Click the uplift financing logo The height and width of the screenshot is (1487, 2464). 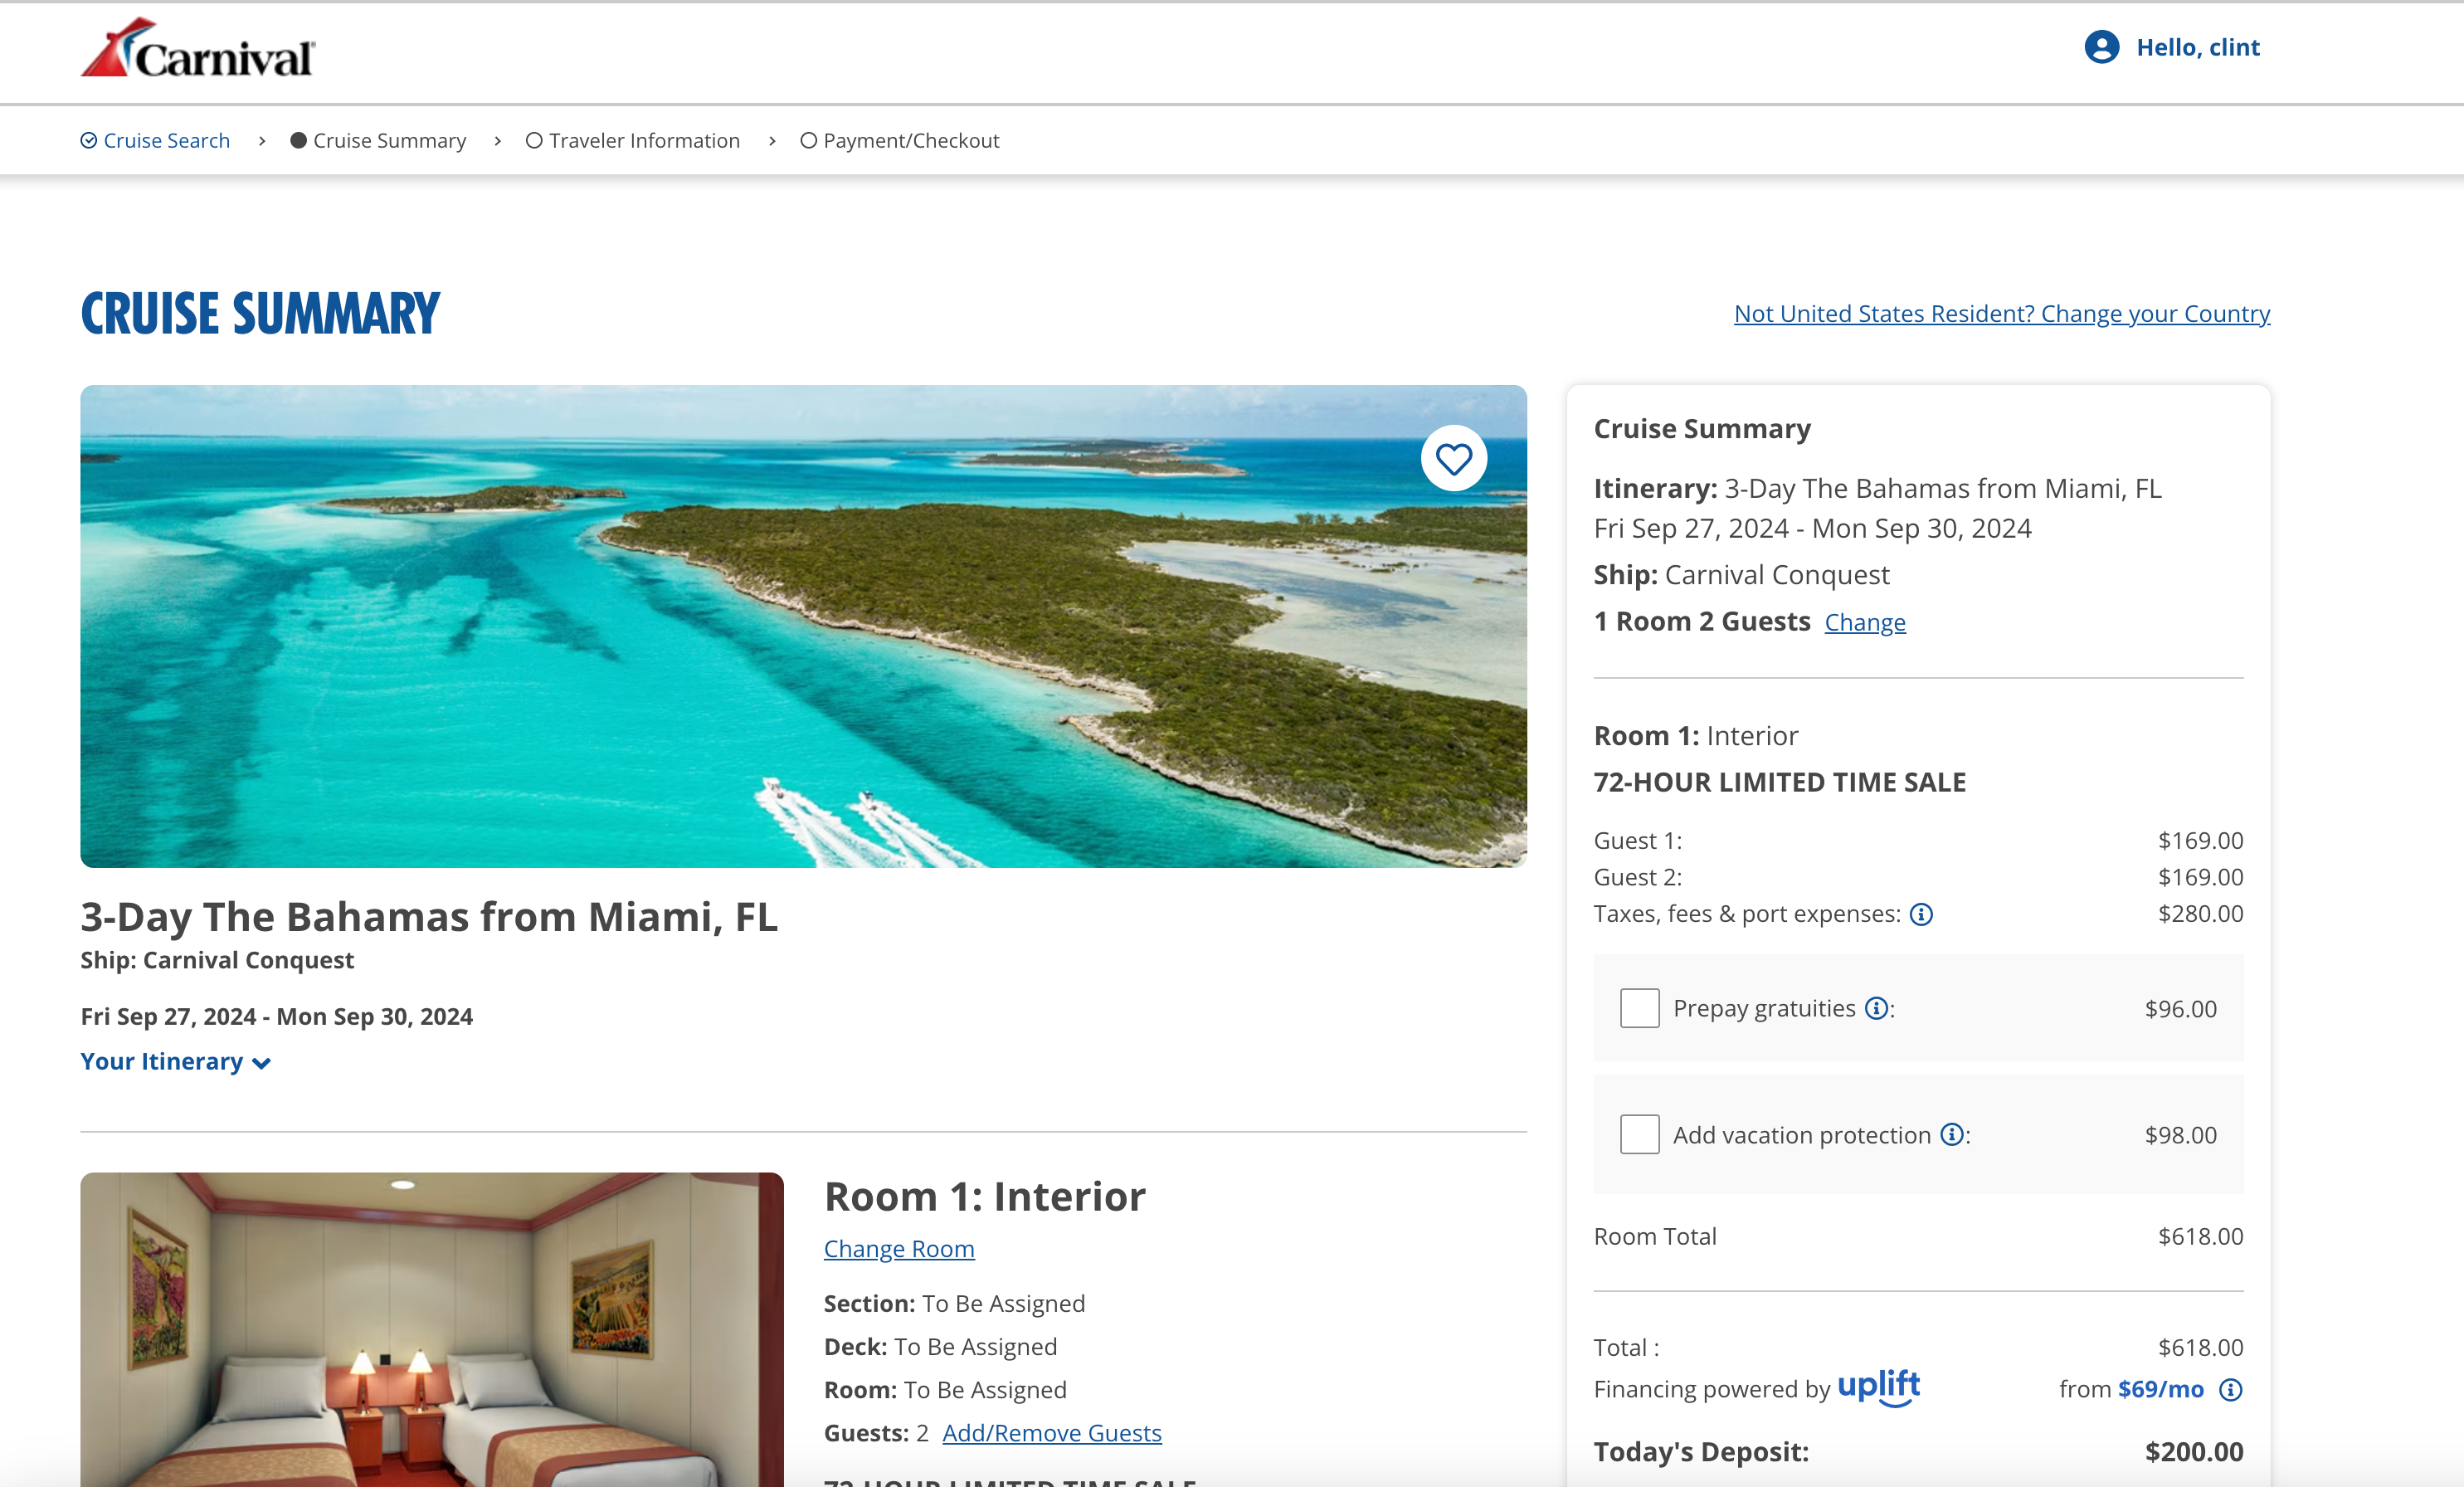pyautogui.click(x=1878, y=1387)
